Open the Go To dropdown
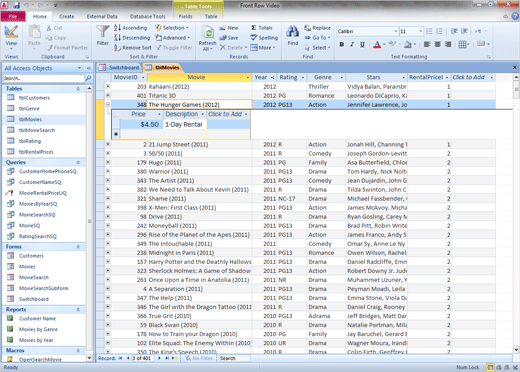The width and height of the screenshot is (520, 372). click(x=318, y=38)
